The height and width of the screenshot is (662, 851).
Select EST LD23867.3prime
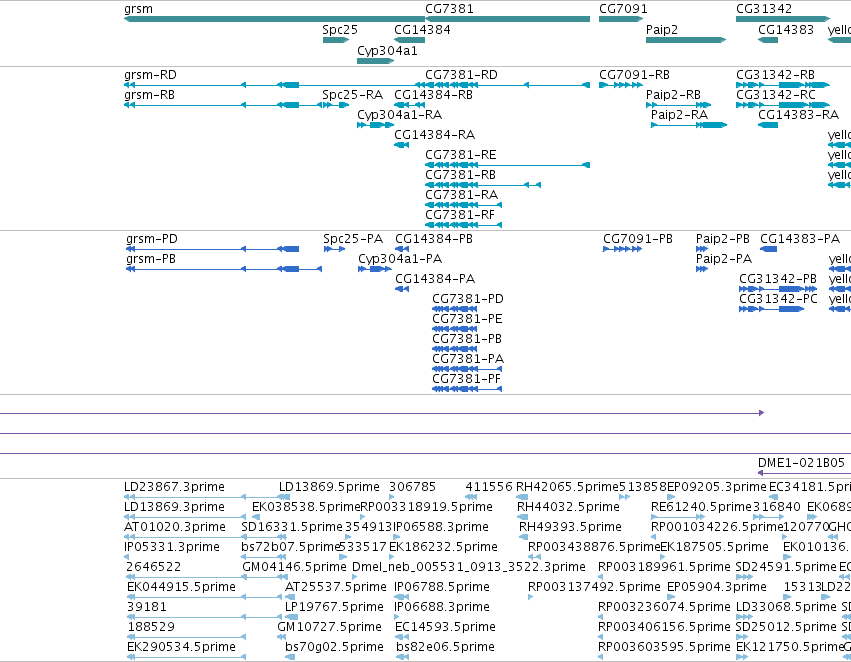click(174, 487)
